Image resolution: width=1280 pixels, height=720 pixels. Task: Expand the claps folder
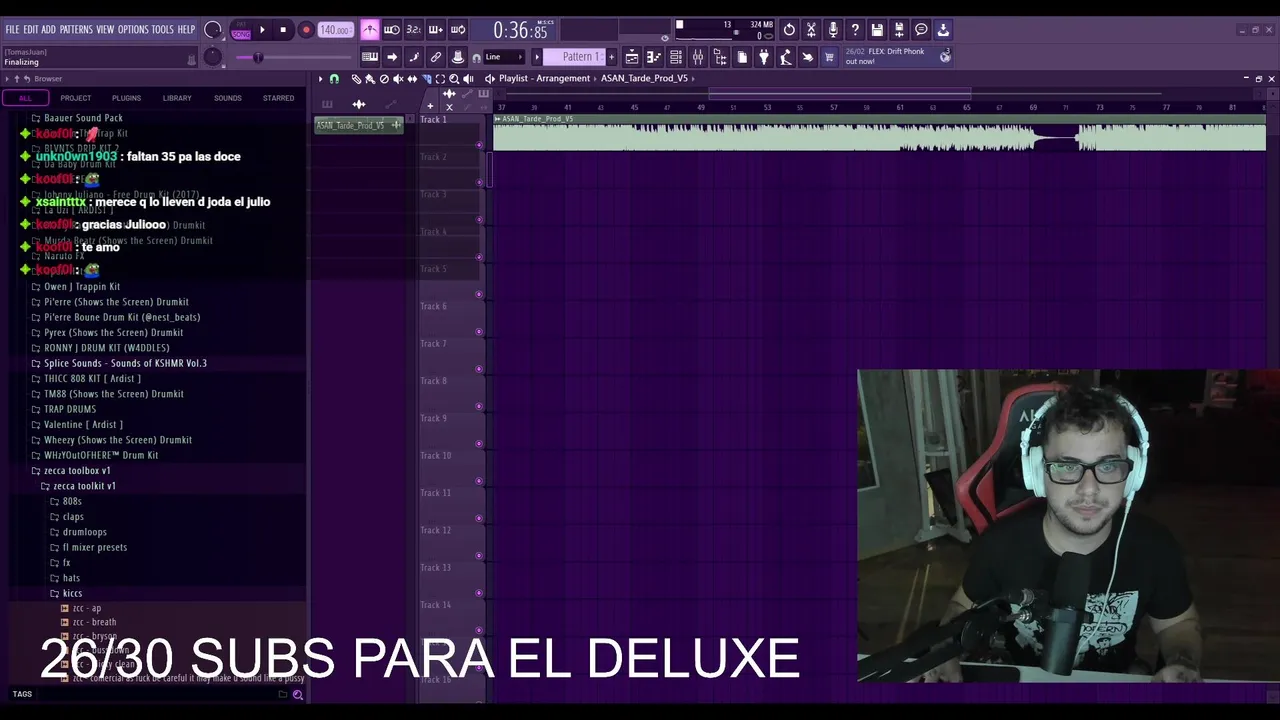point(73,517)
